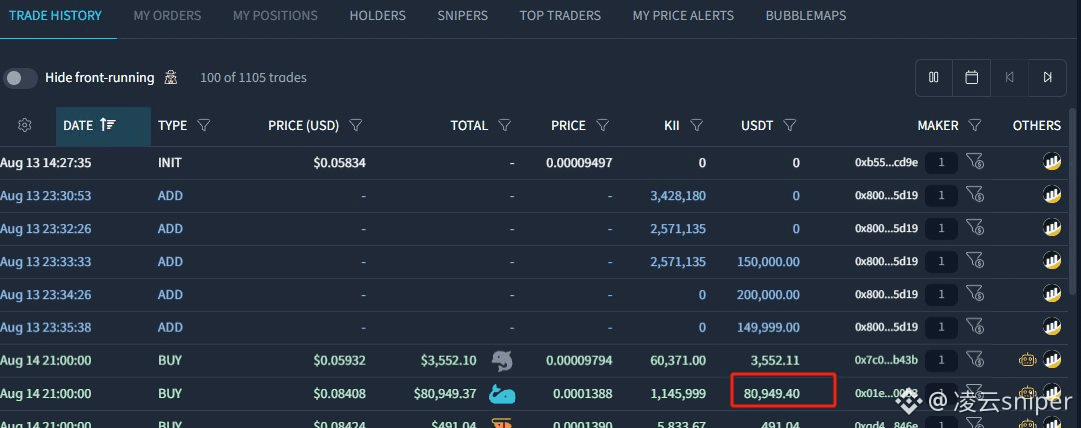The image size is (1081, 428).
Task: Open the MAKER column filter
Action: 974,125
